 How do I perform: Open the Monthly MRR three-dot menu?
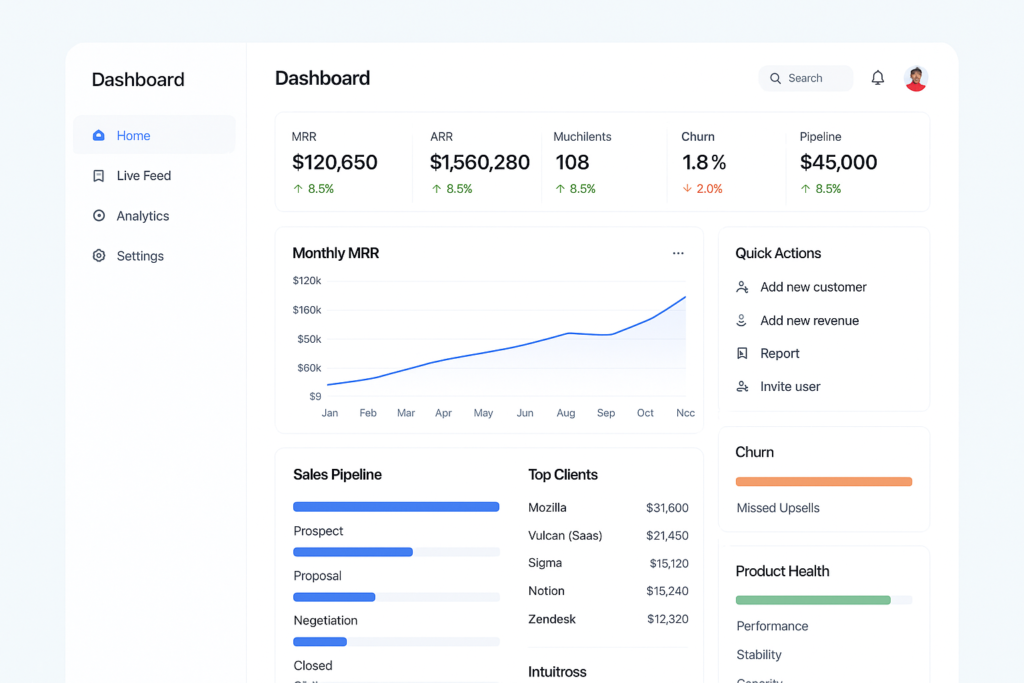[678, 253]
